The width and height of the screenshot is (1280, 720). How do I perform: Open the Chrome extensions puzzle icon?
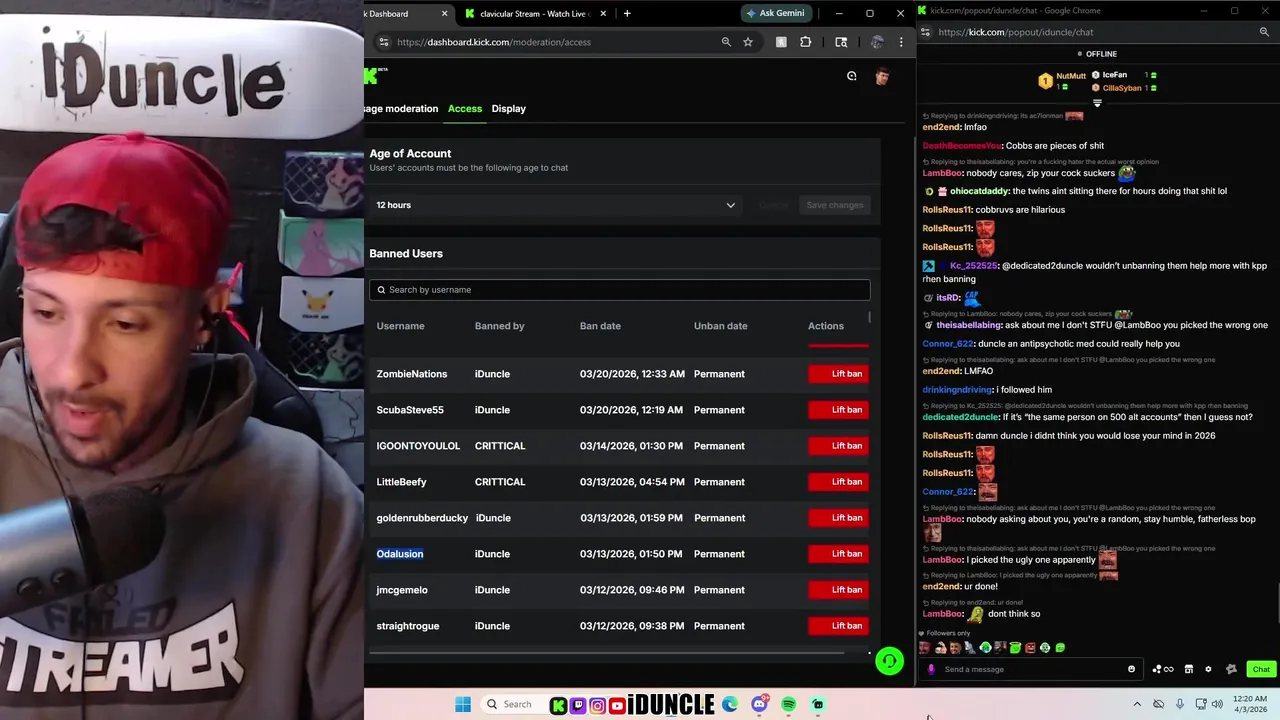(805, 42)
